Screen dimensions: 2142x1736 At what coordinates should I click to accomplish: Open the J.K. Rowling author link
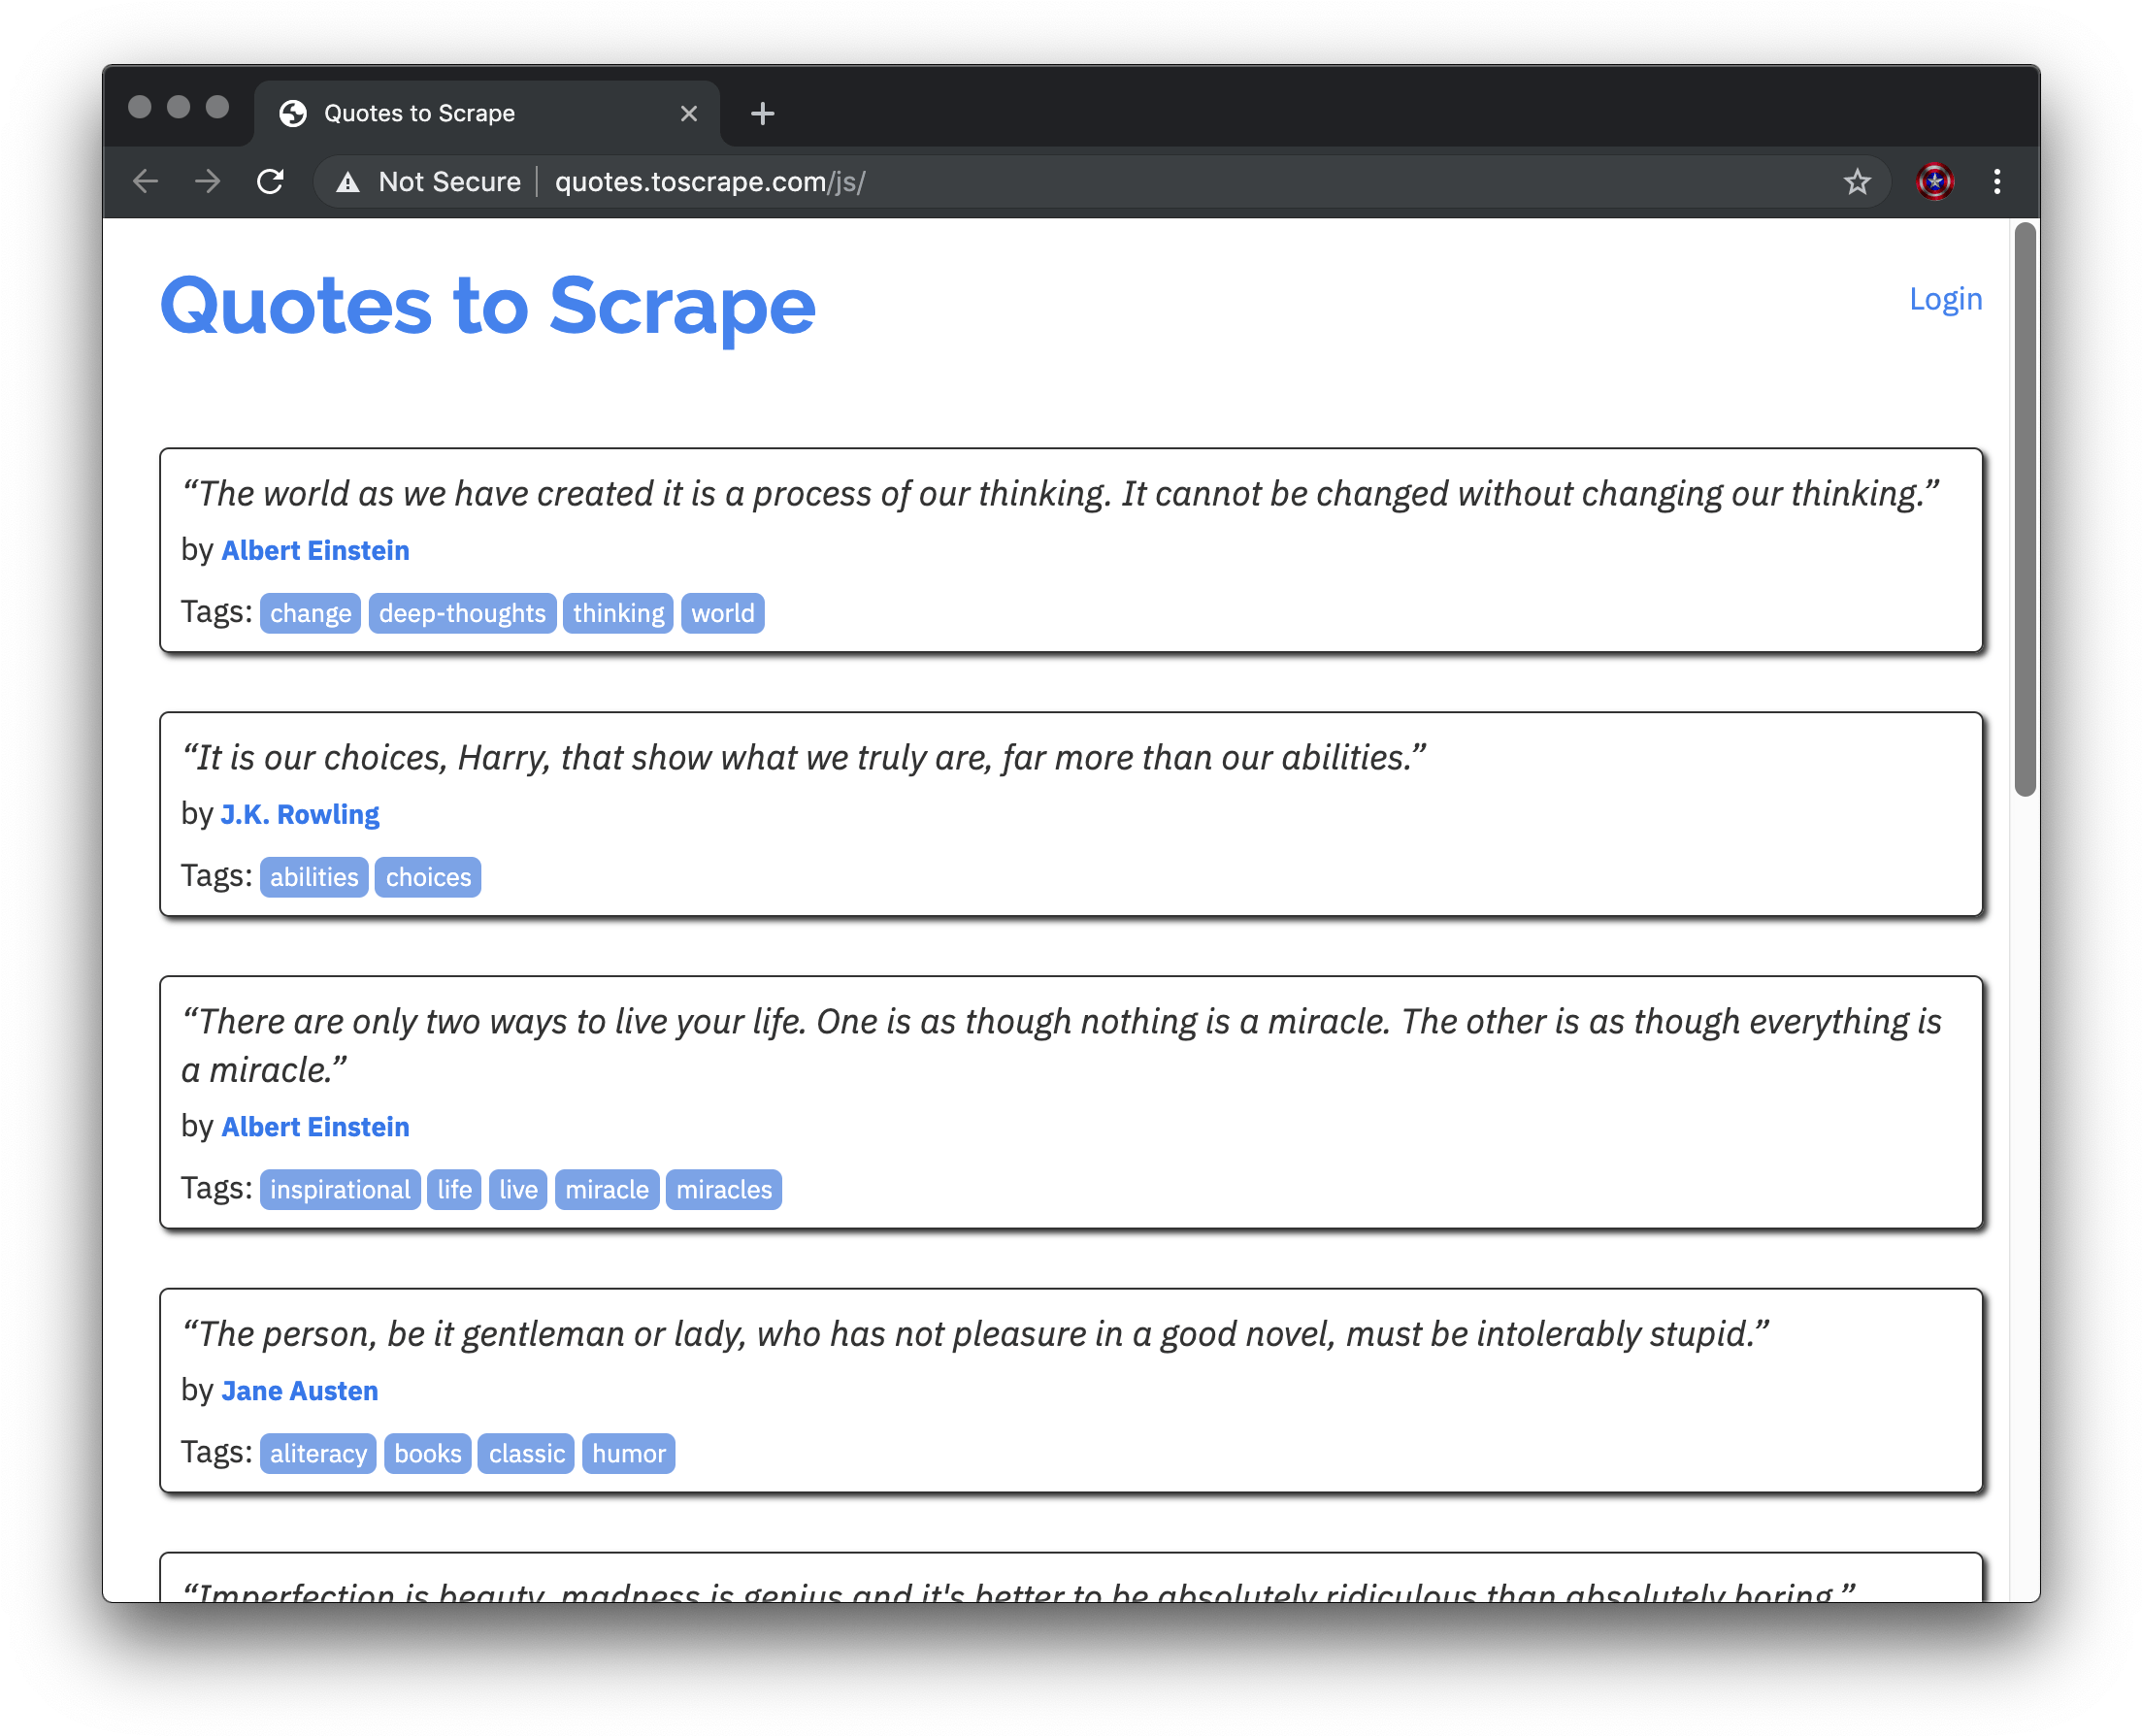pos(300,815)
